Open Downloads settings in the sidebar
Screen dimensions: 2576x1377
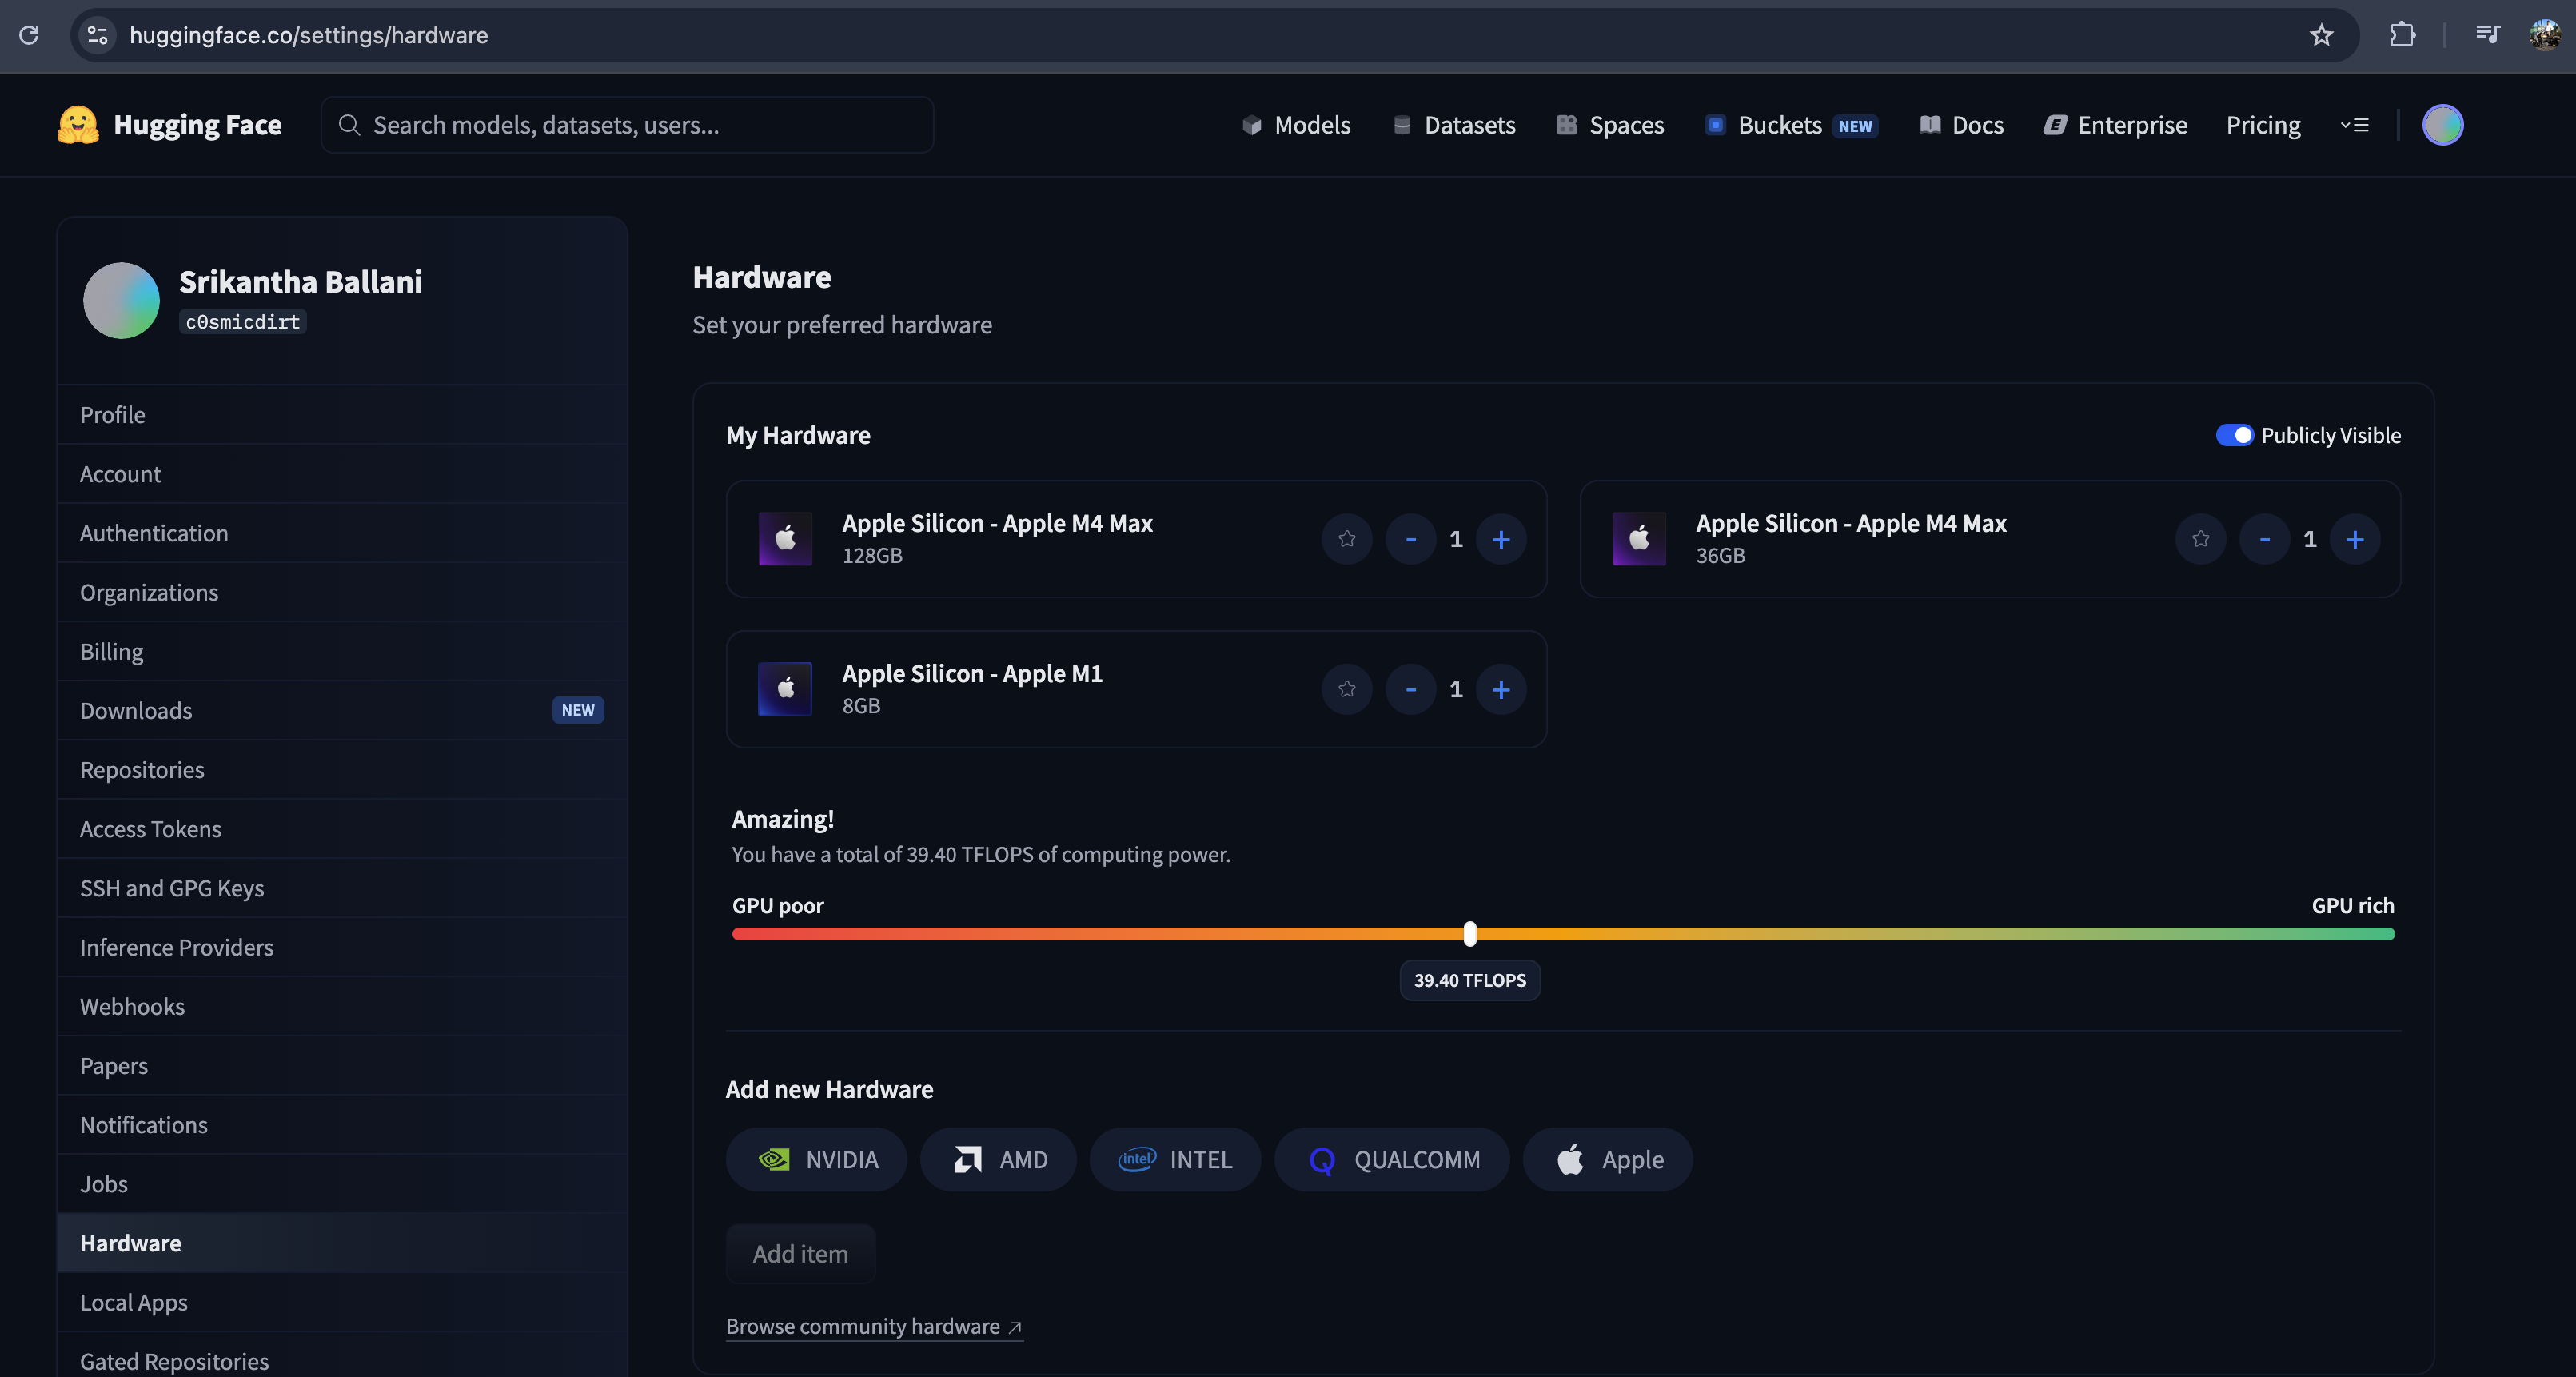click(342, 710)
